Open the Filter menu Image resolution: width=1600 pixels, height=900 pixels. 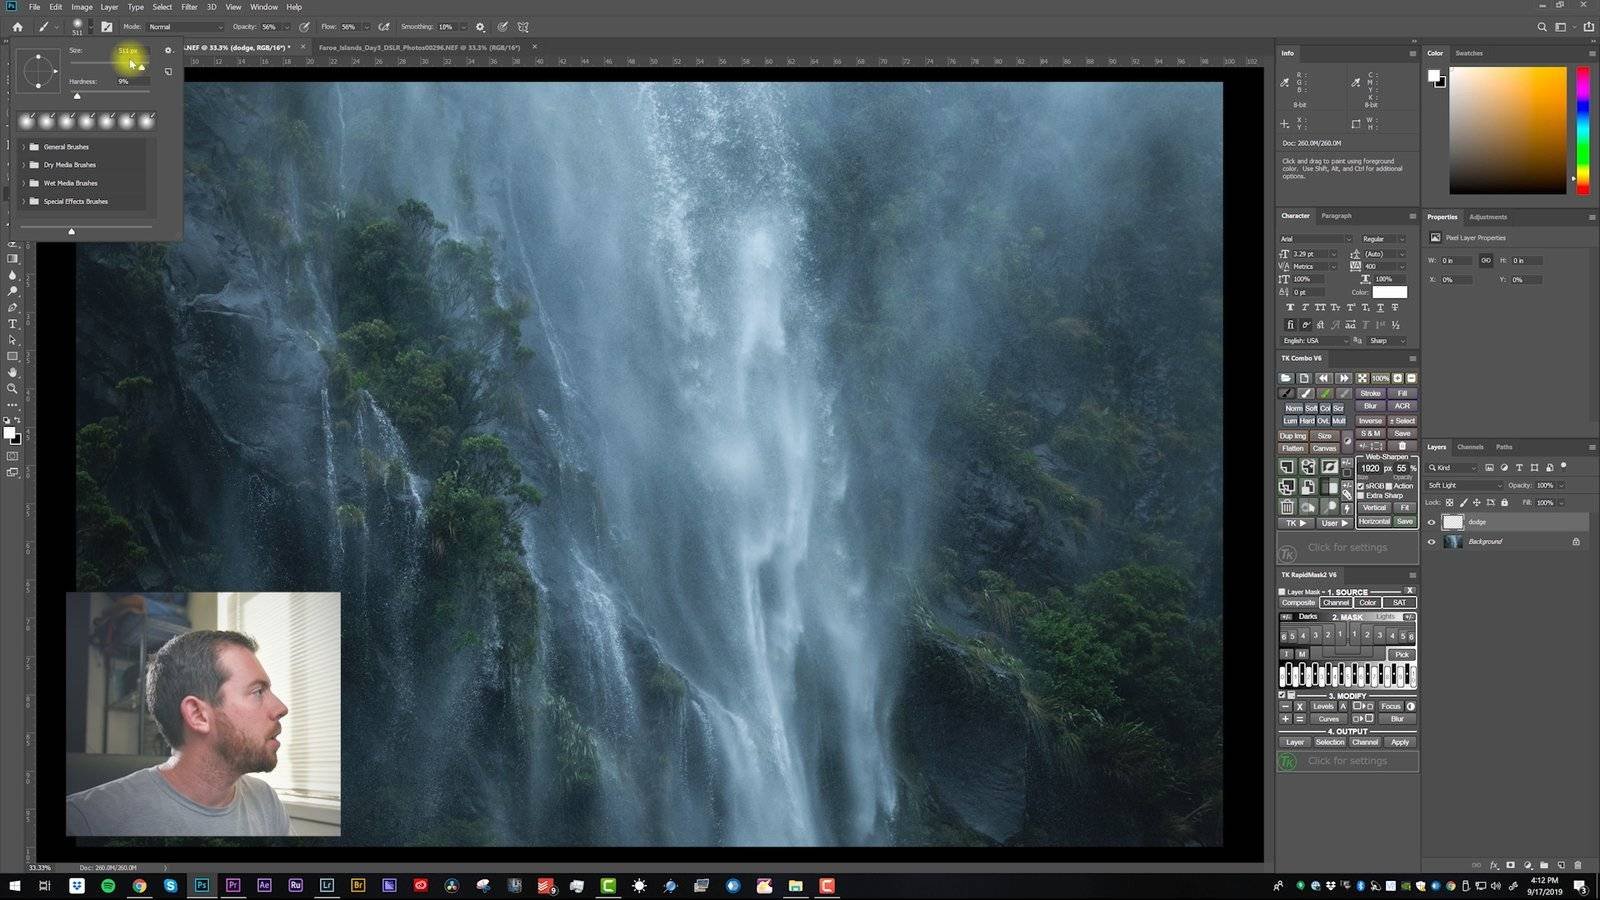(189, 7)
